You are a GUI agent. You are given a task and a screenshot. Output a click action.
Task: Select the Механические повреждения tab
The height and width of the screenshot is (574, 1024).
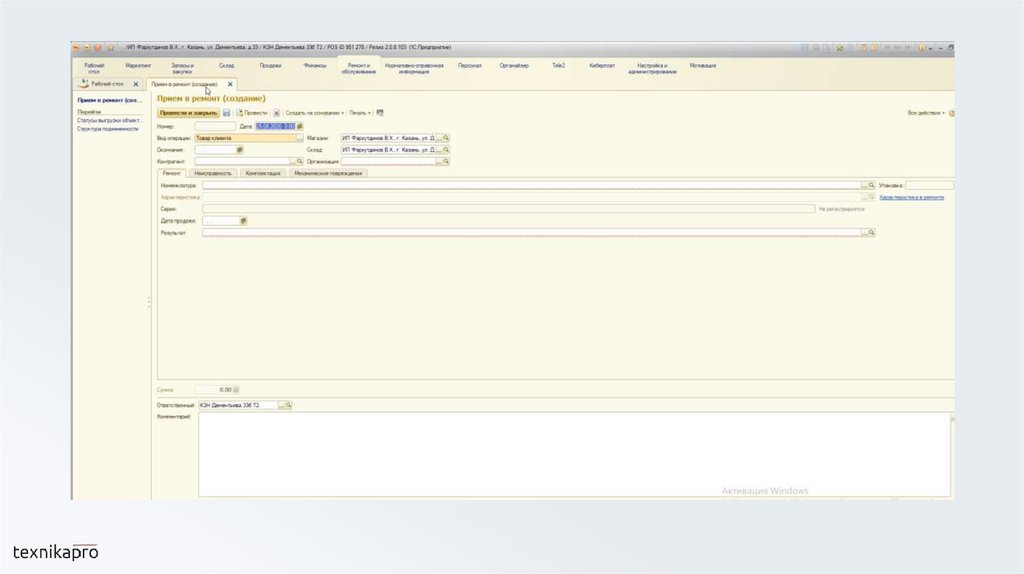tap(327, 173)
